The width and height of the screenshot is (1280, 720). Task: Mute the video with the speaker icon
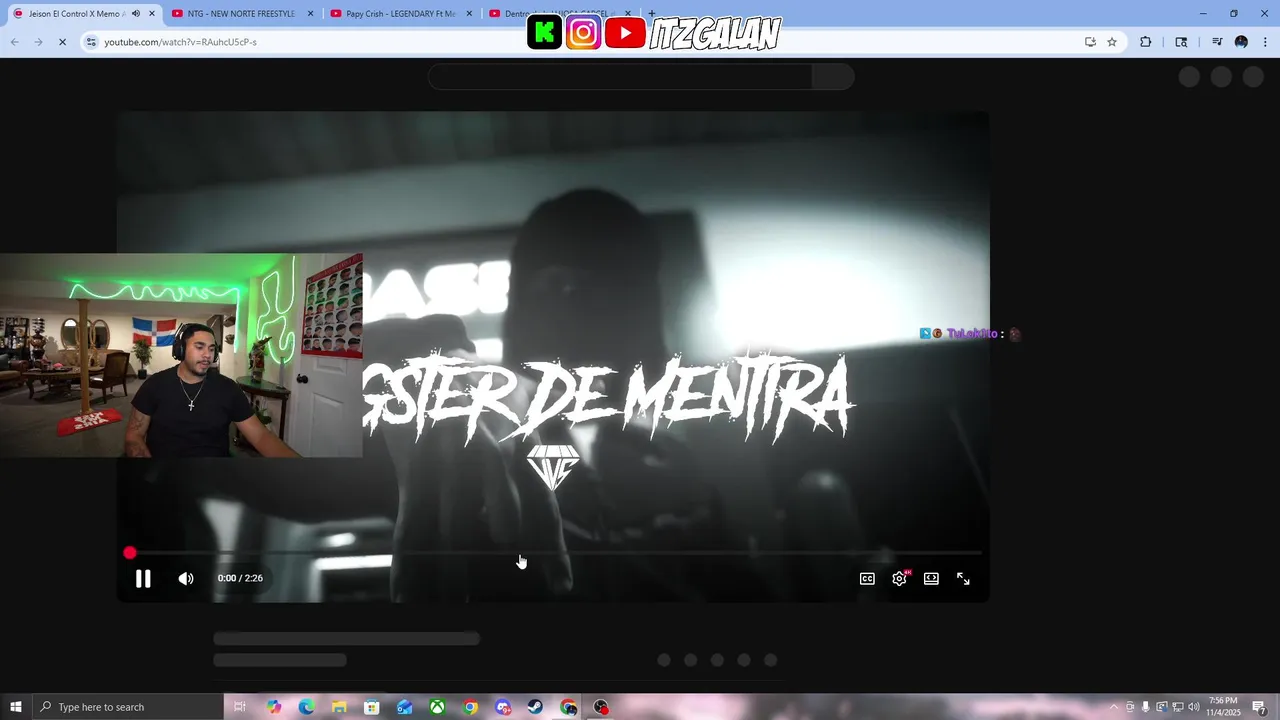(x=186, y=578)
